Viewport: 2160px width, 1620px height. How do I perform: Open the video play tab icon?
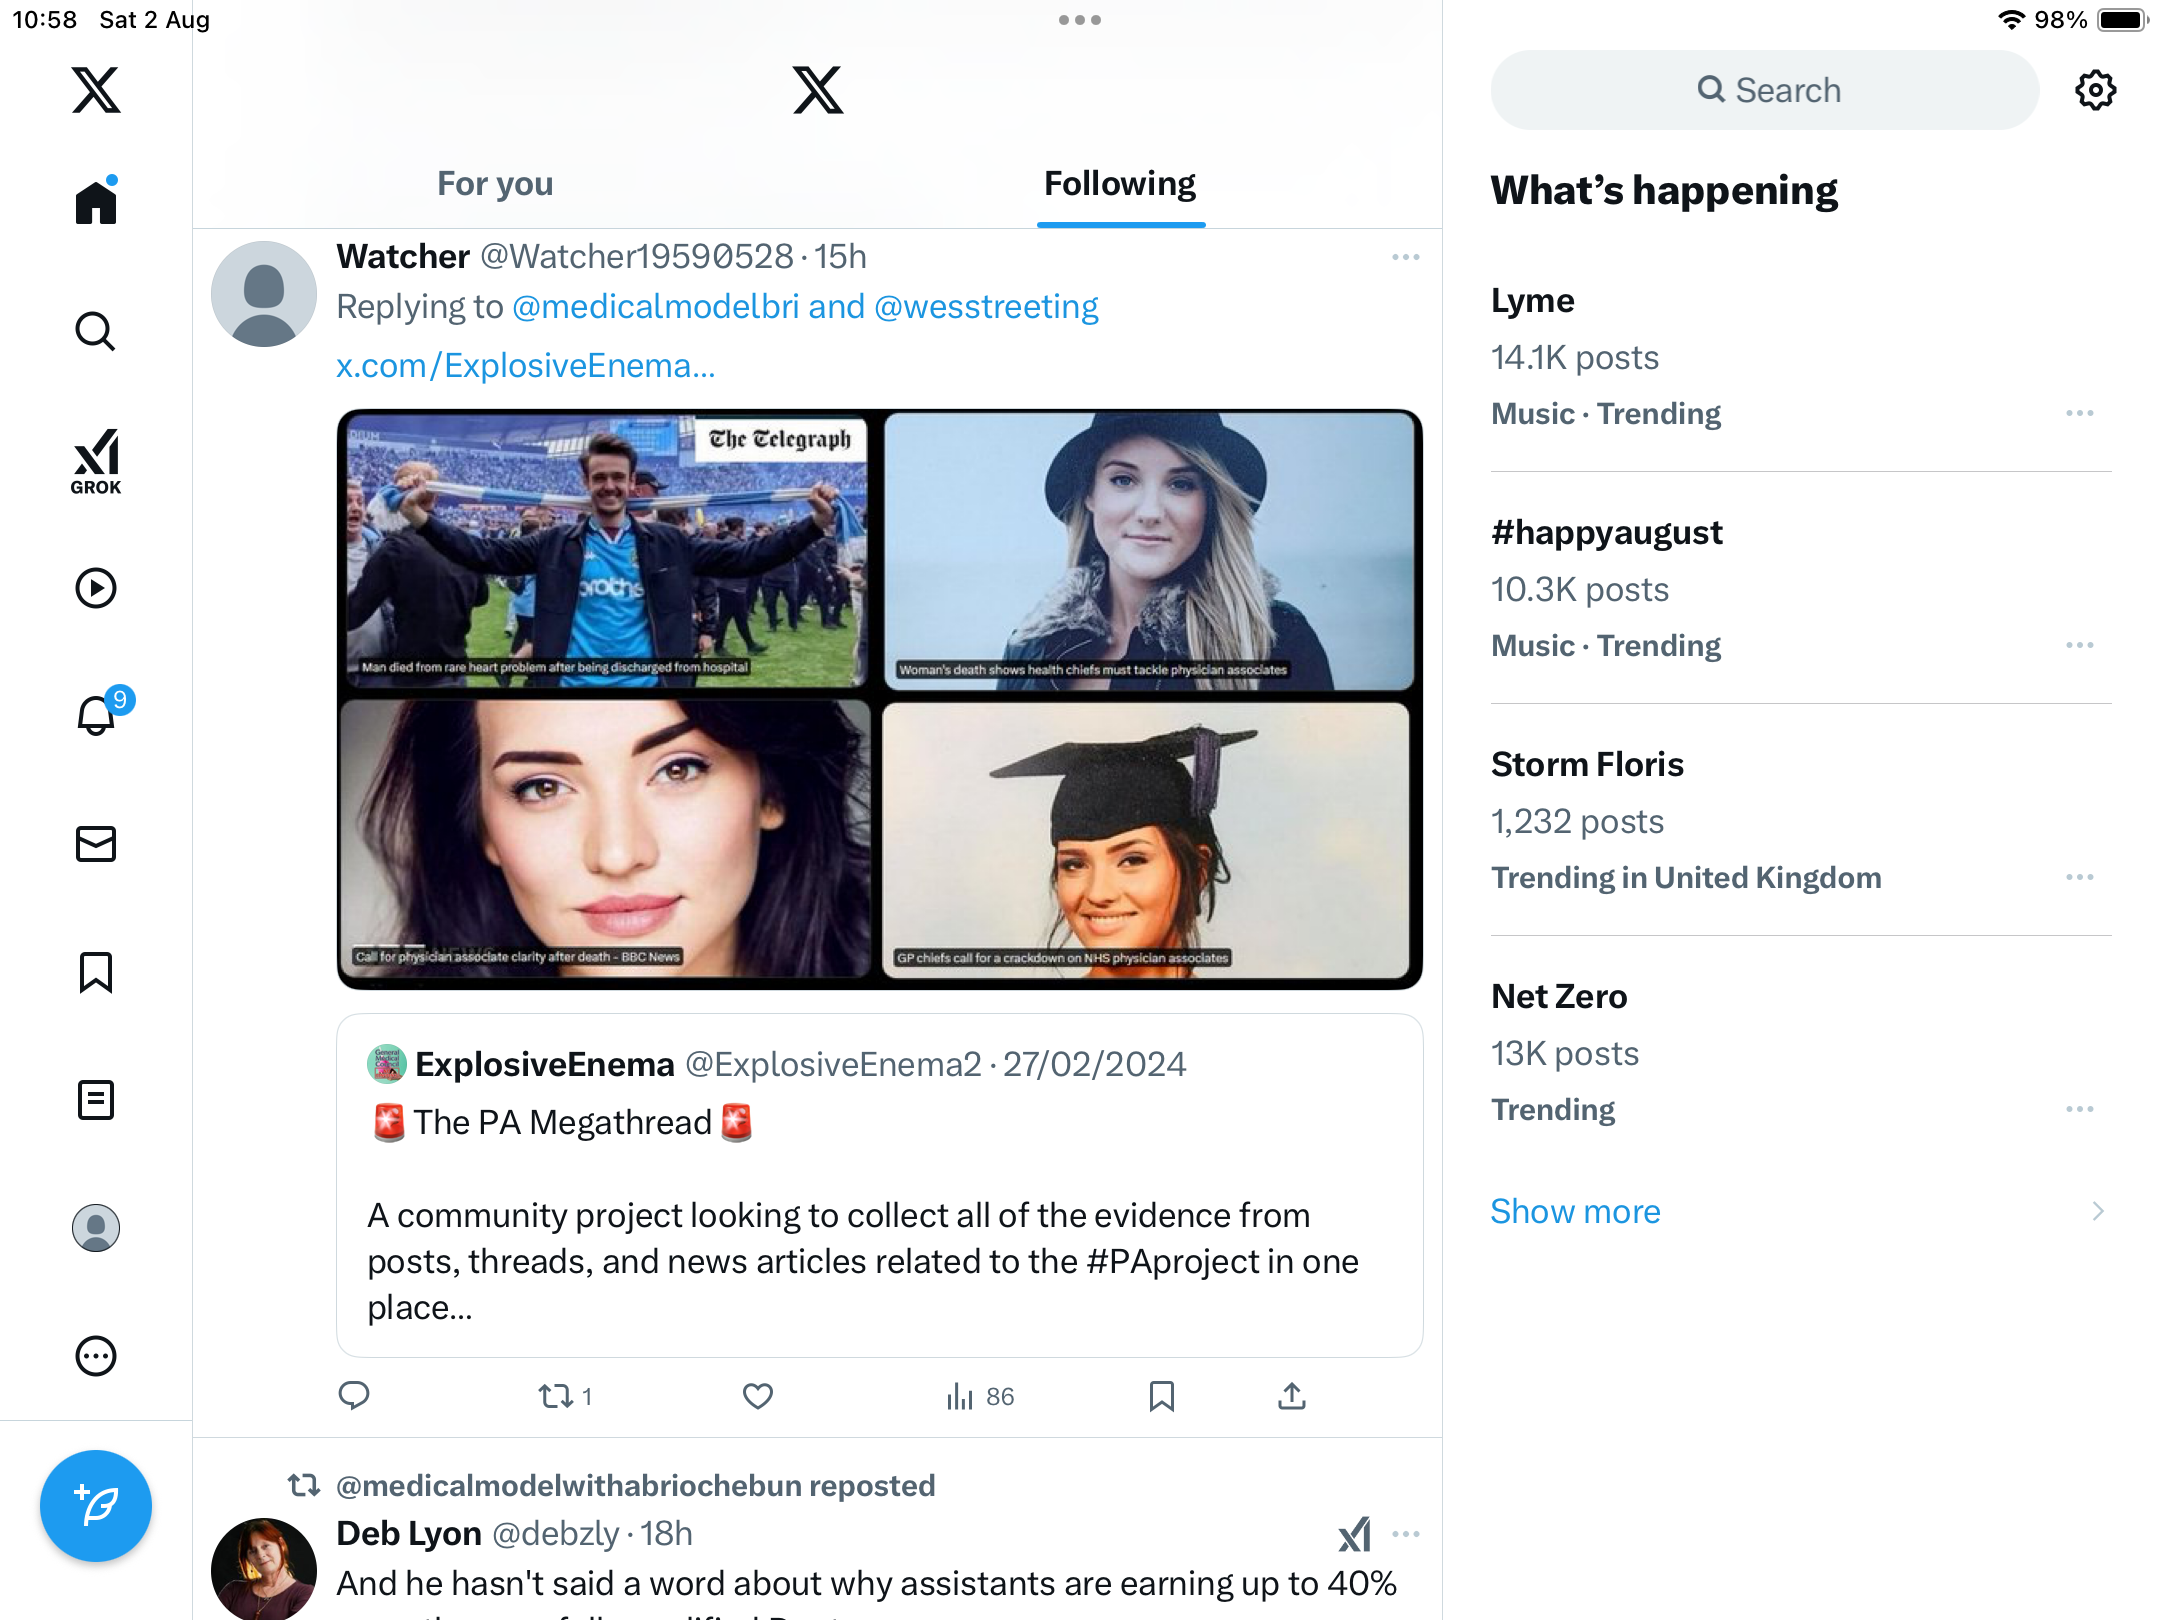click(x=96, y=588)
